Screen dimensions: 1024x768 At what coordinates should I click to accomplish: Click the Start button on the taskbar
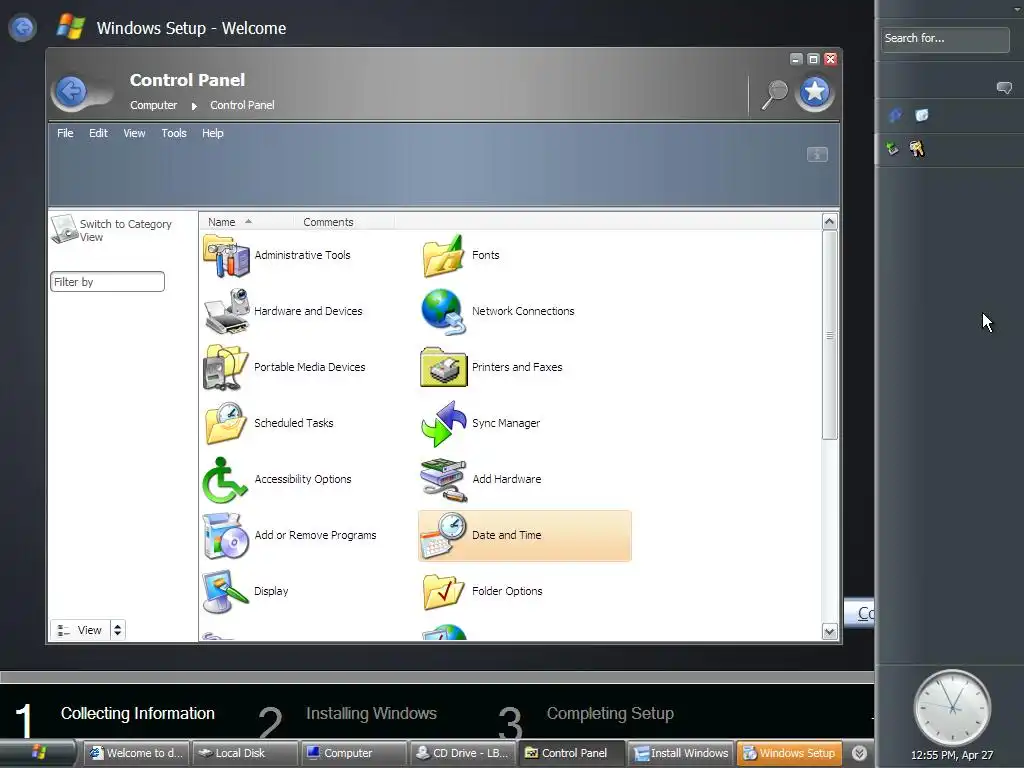coord(39,753)
